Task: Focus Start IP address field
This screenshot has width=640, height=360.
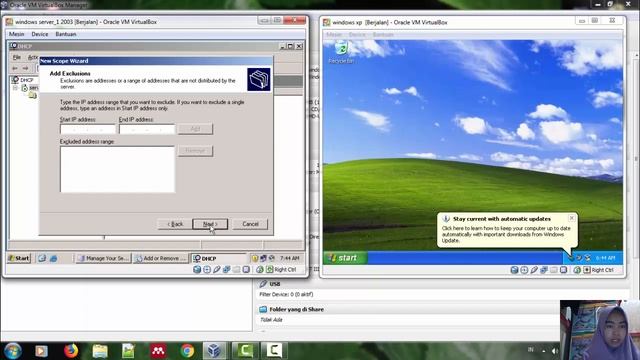Action: [x=88, y=129]
